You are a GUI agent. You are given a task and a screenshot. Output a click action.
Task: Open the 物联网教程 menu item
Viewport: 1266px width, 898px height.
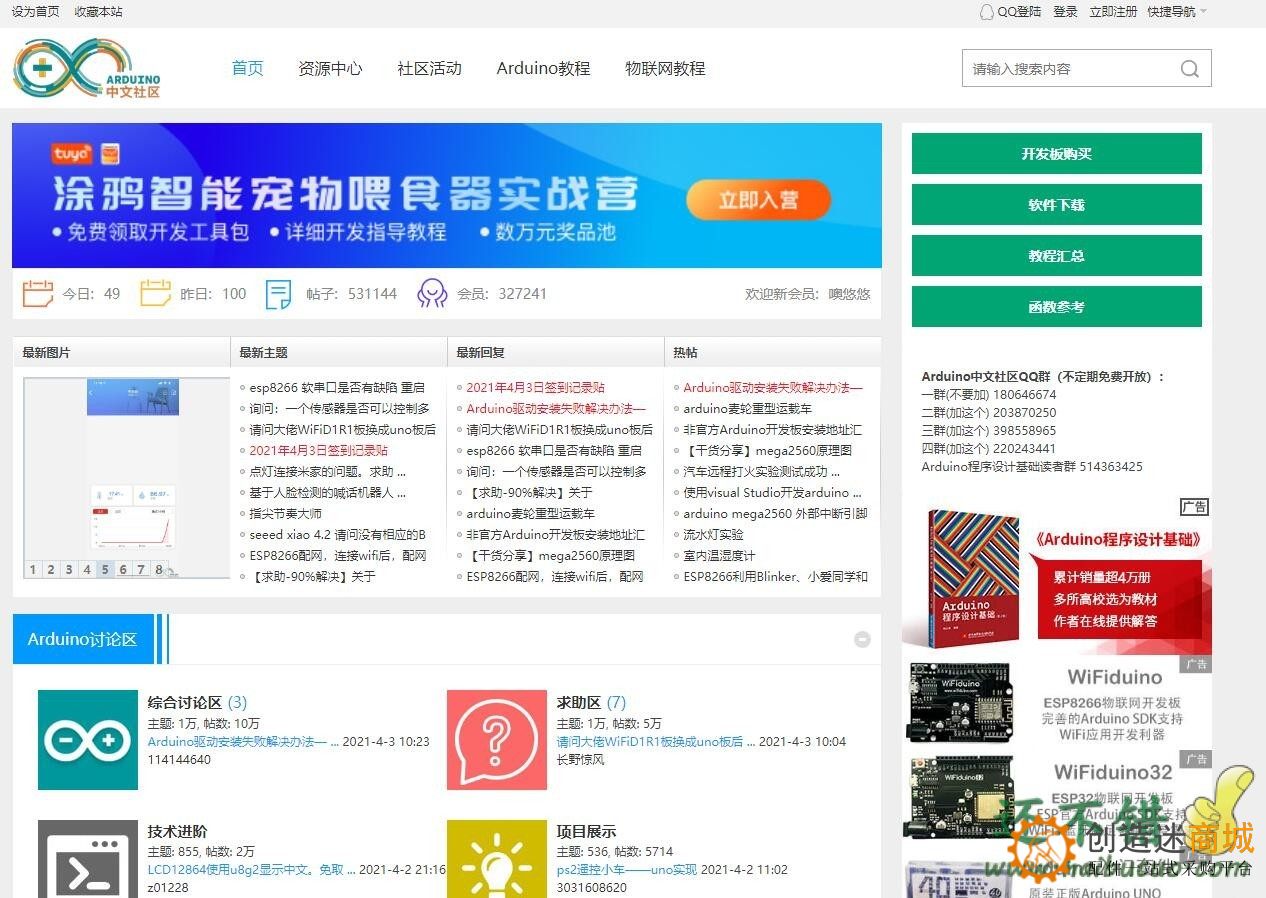(665, 68)
